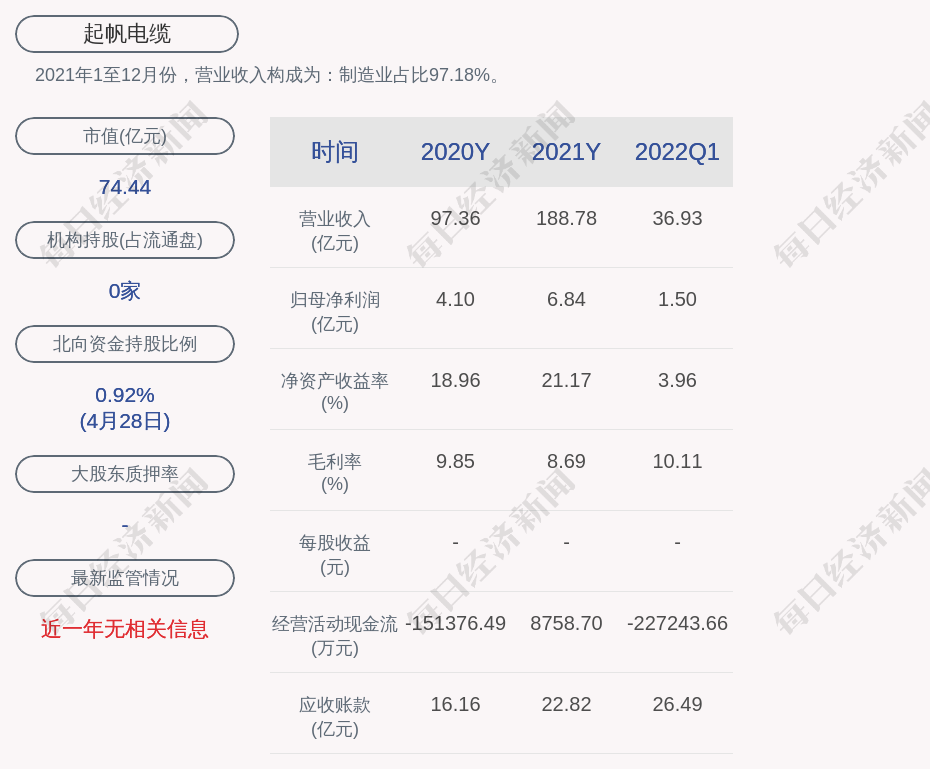Image resolution: width=930 pixels, height=769 pixels.
Task: Select the 北向资金持股比例 label pill
Action: pyautogui.click(x=125, y=344)
